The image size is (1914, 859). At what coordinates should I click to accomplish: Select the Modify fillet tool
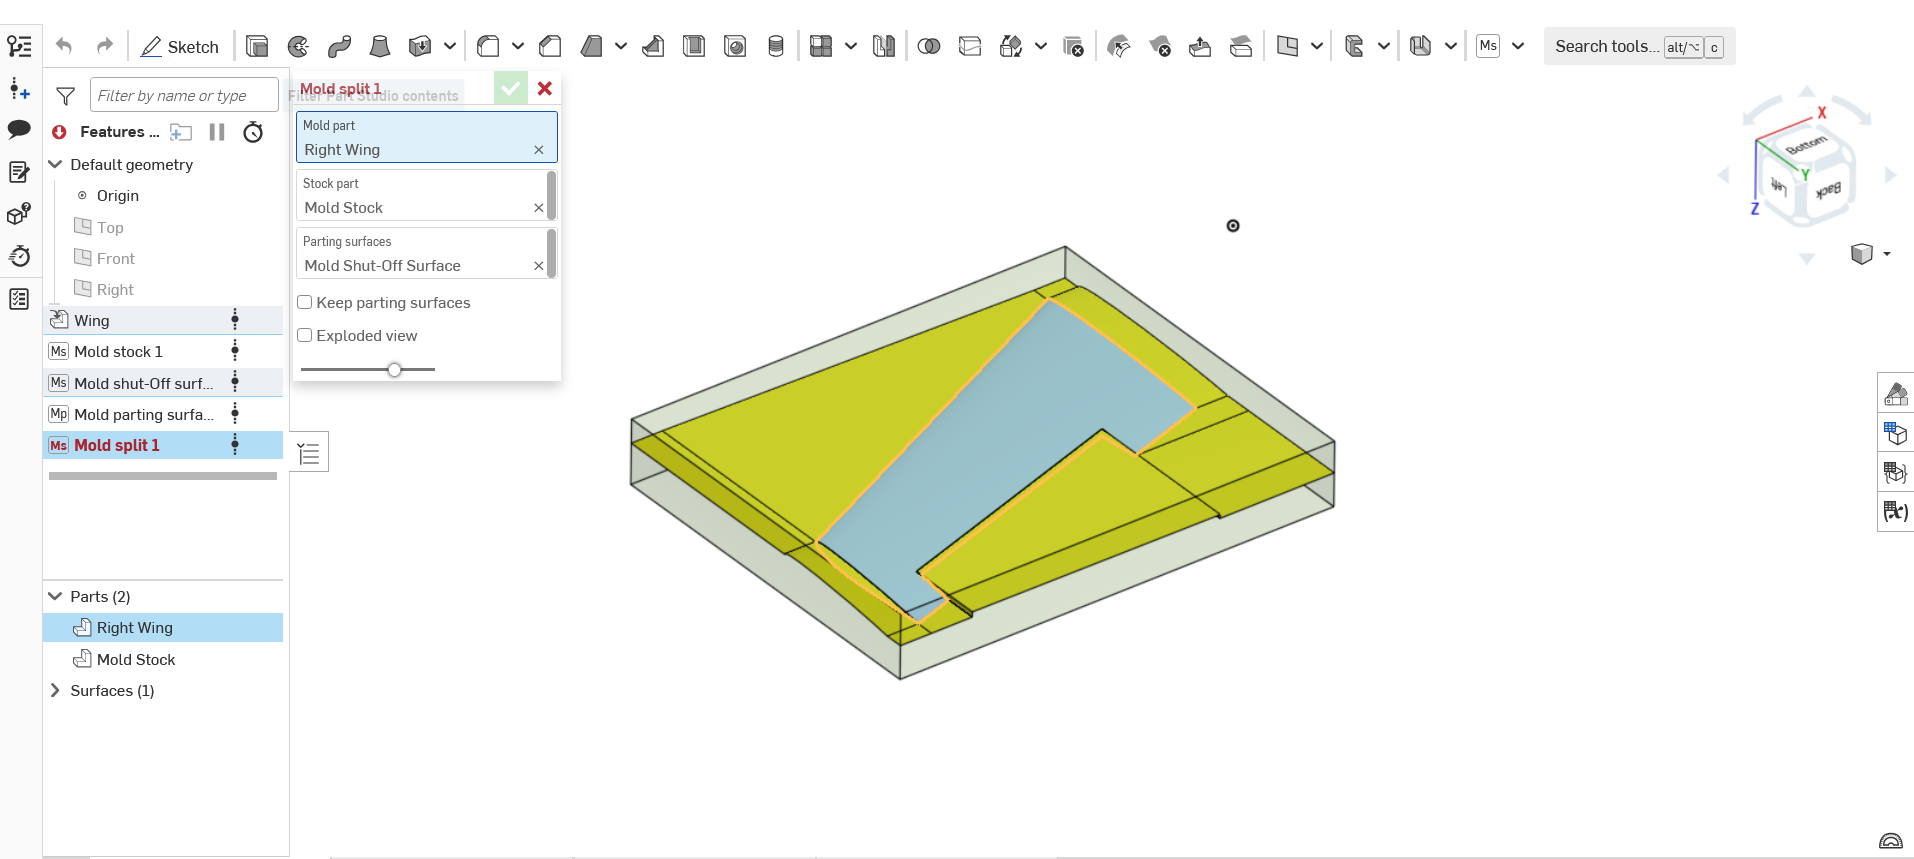tap(1119, 46)
